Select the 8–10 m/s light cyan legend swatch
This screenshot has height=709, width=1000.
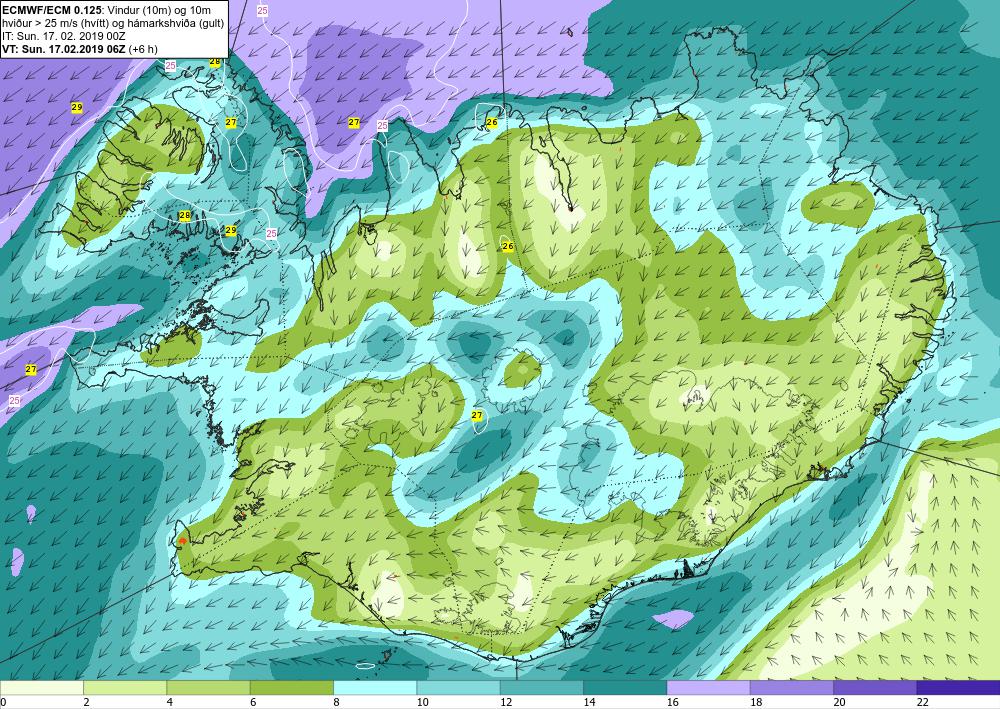click(375, 688)
